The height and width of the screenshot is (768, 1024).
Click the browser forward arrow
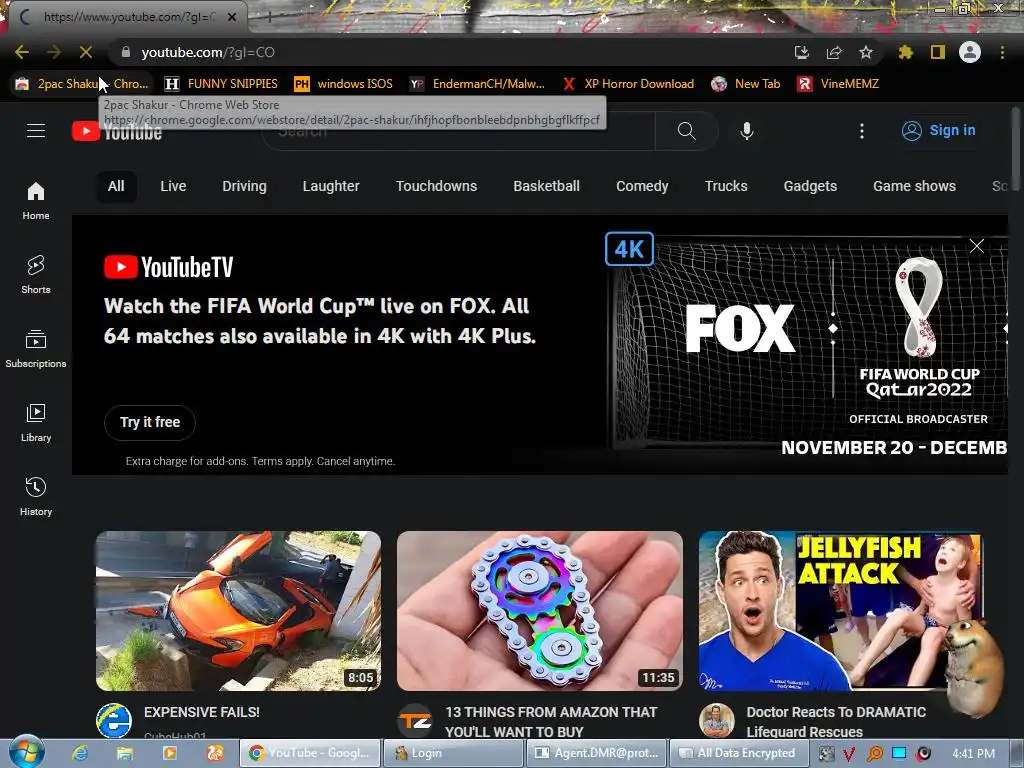[54, 52]
